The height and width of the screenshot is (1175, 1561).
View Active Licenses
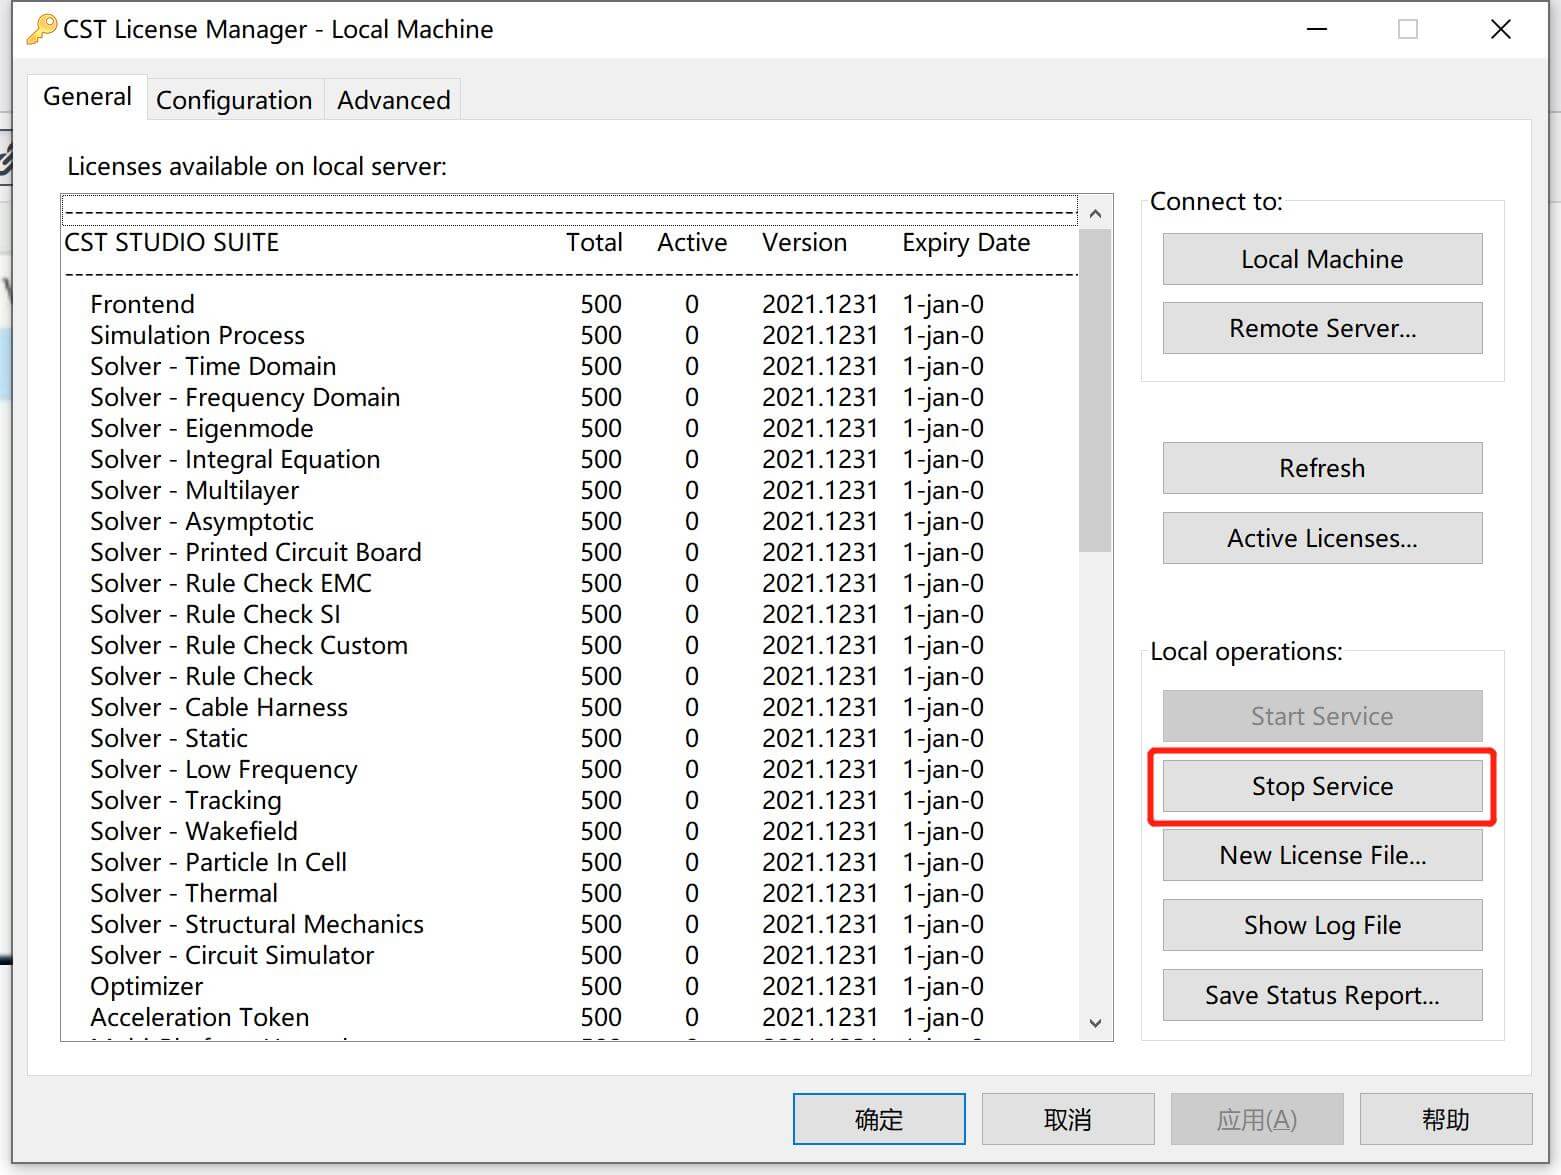point(1321,538)
